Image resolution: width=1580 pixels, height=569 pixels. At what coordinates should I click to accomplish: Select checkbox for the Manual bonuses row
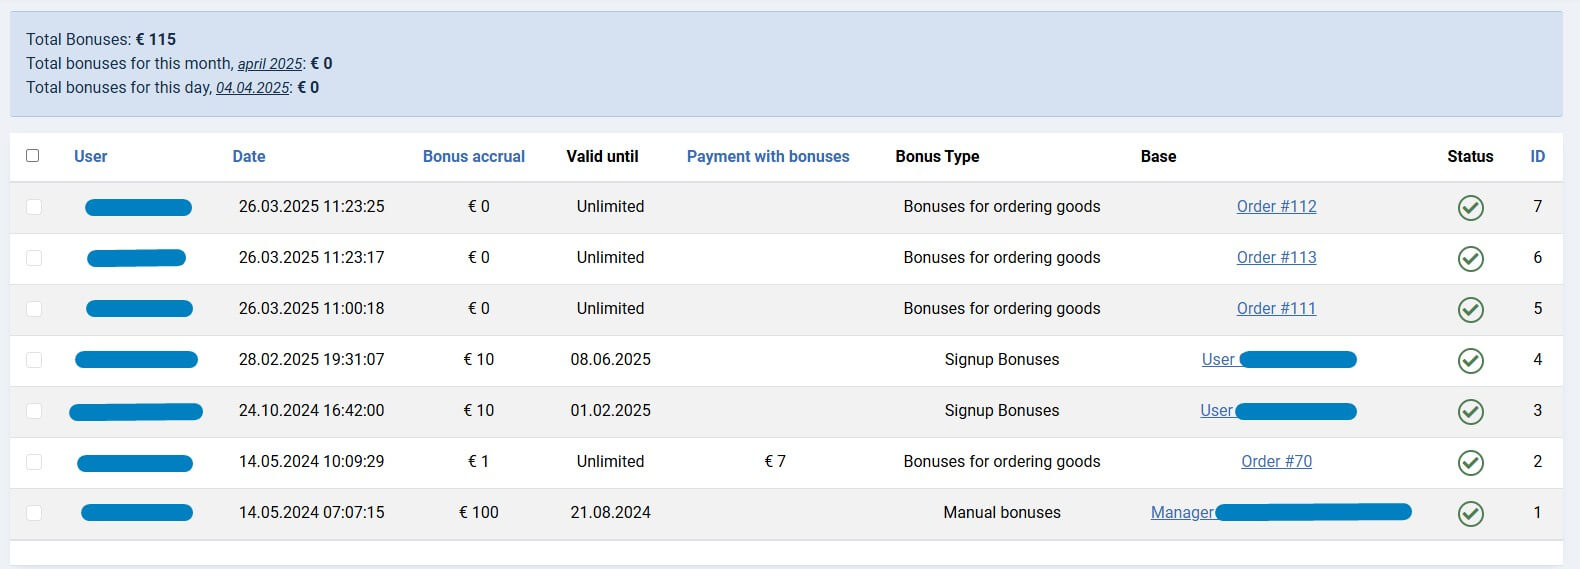coord(34,513)
